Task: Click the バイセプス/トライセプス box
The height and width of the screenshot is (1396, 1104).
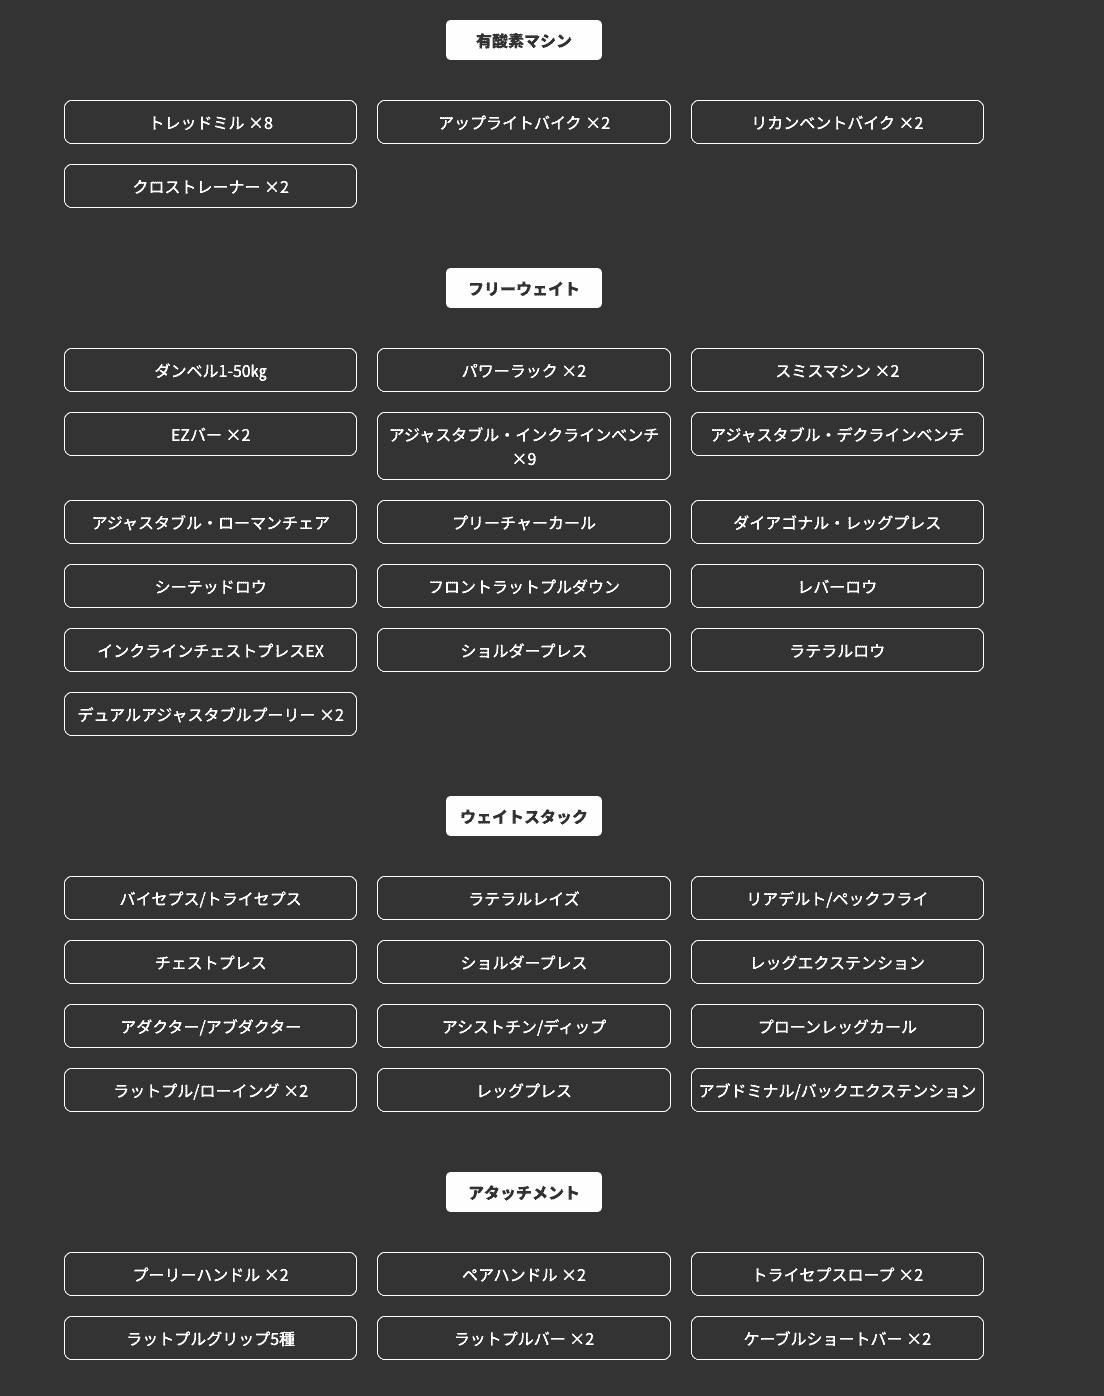Action: (210, 898)
